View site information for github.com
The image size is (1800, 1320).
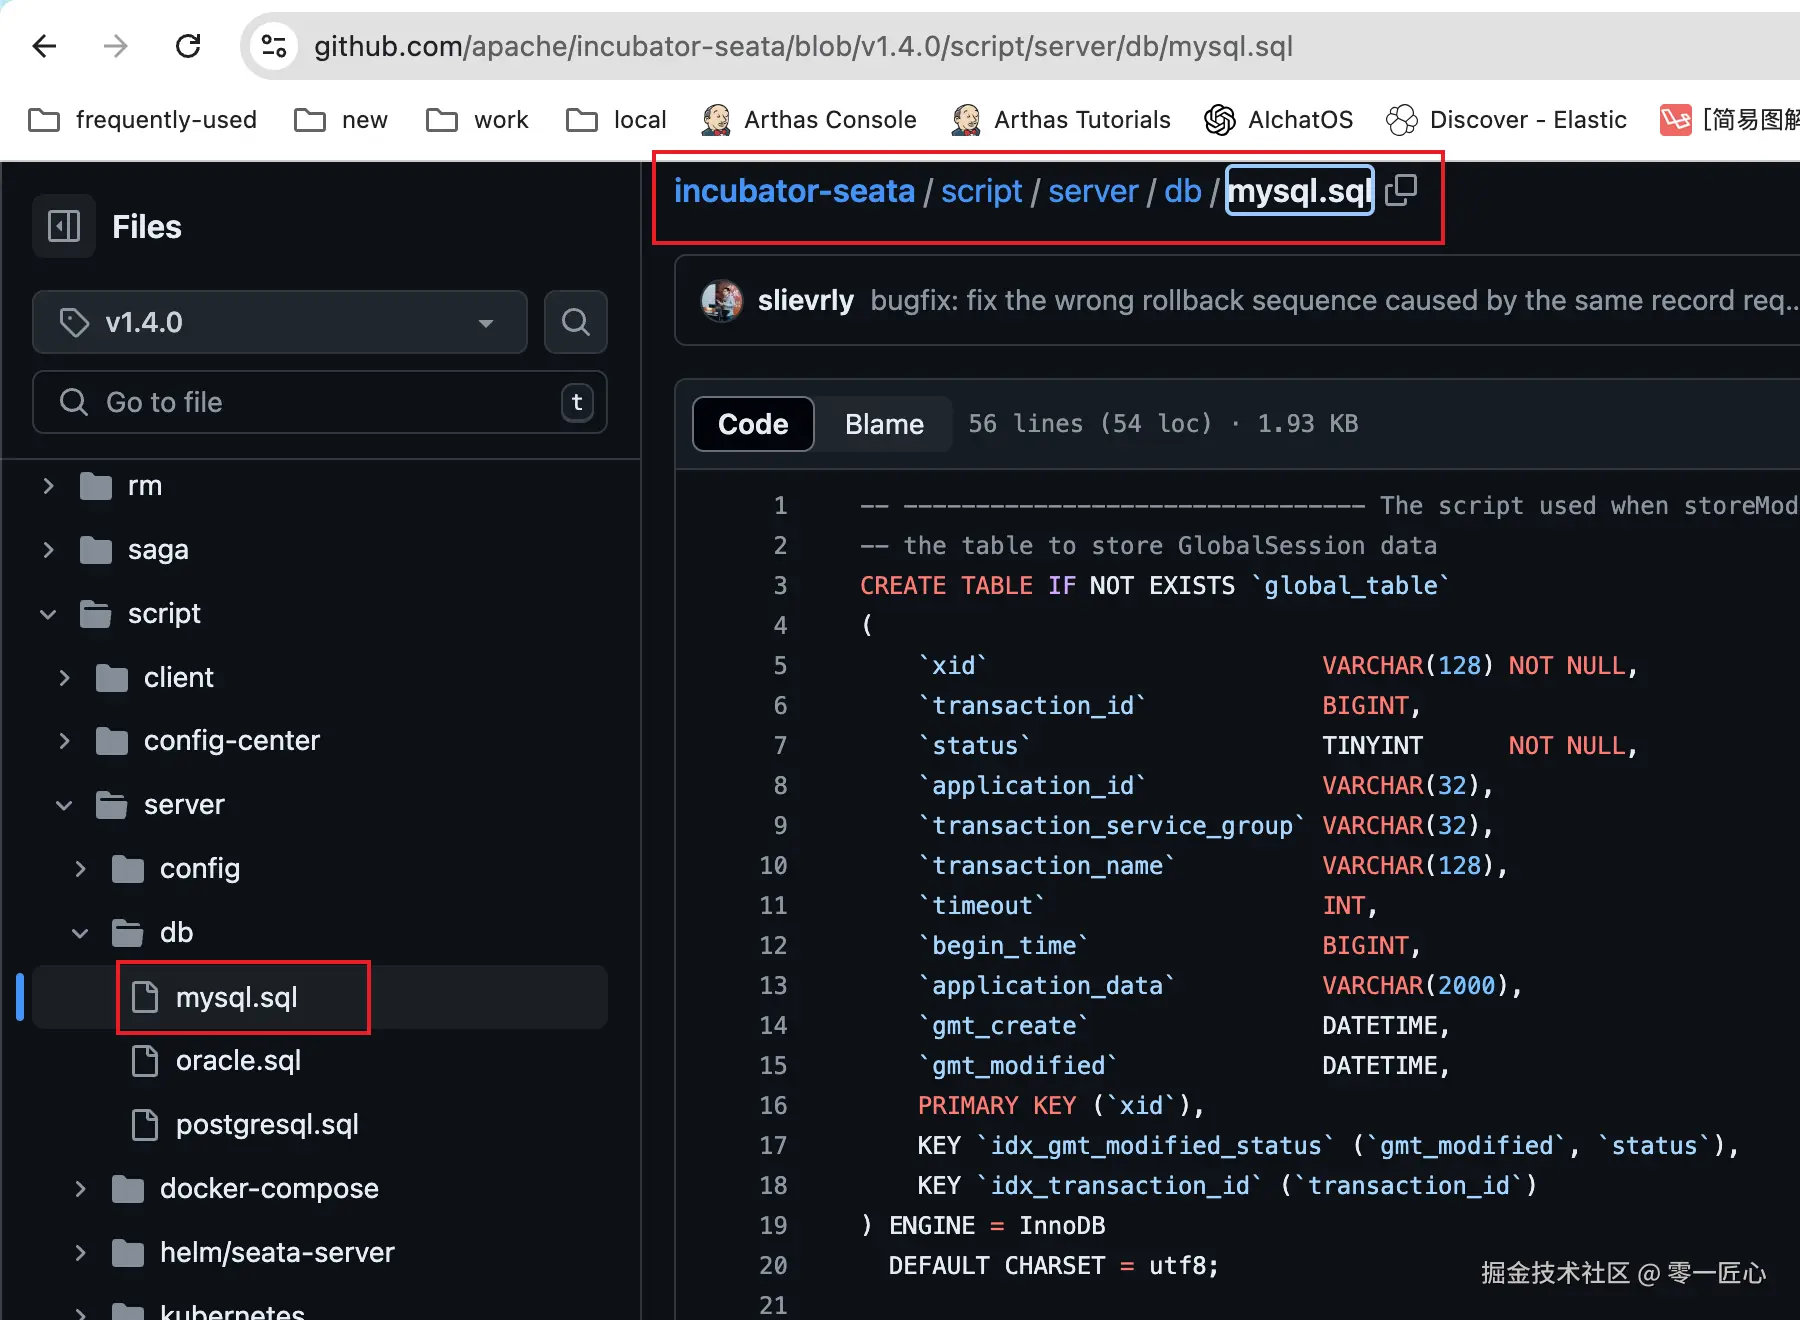click(274, 46)
